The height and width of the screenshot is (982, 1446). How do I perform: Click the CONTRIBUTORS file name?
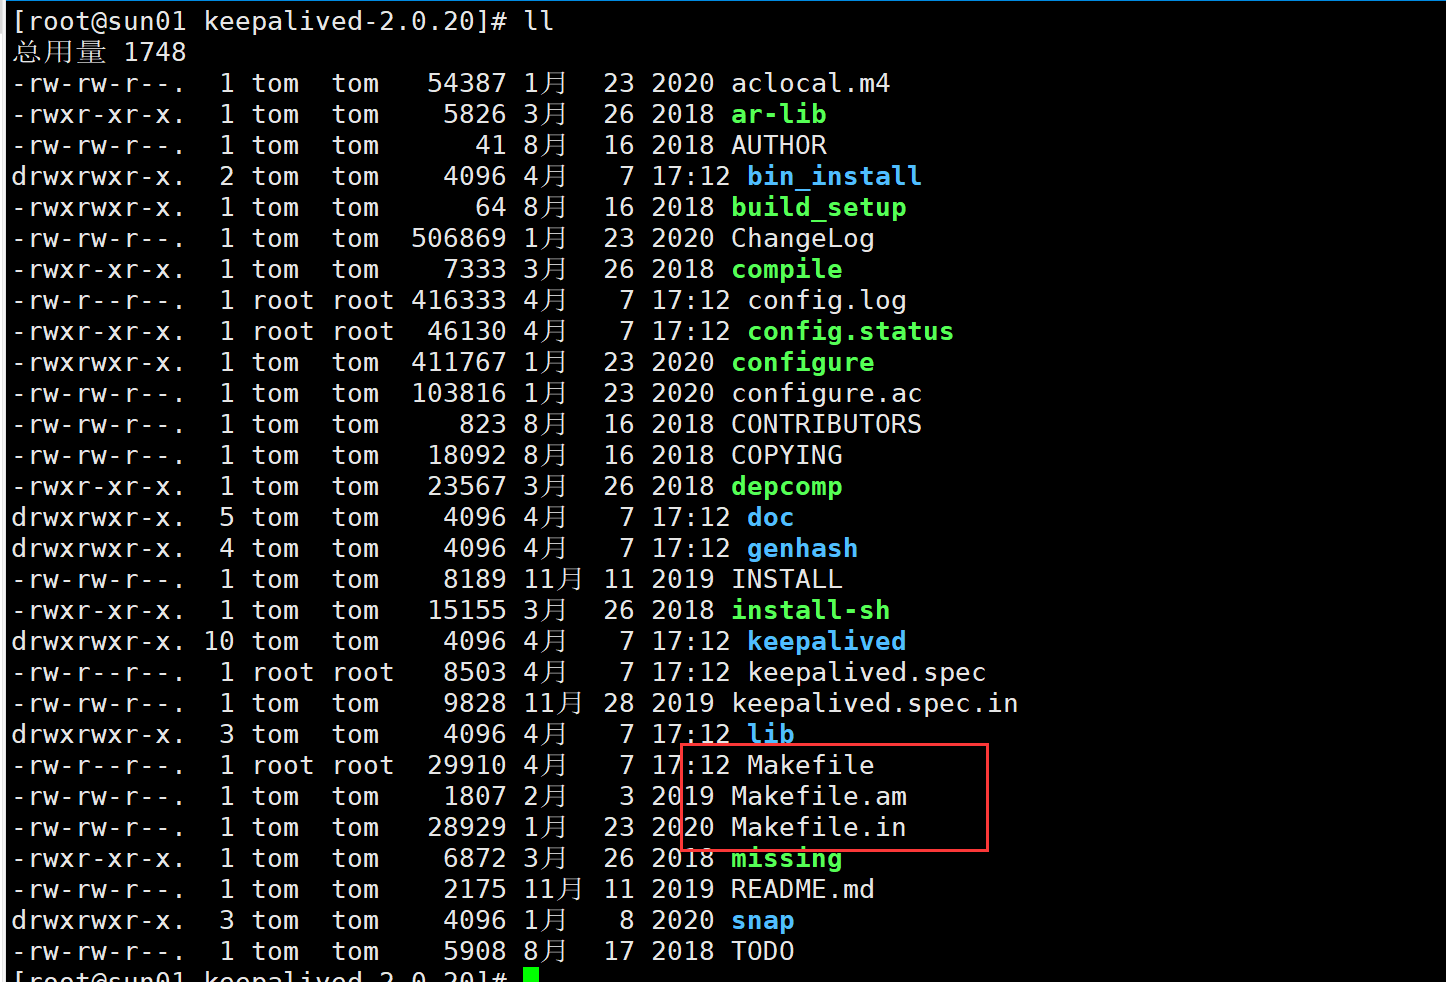pos(827,424)
